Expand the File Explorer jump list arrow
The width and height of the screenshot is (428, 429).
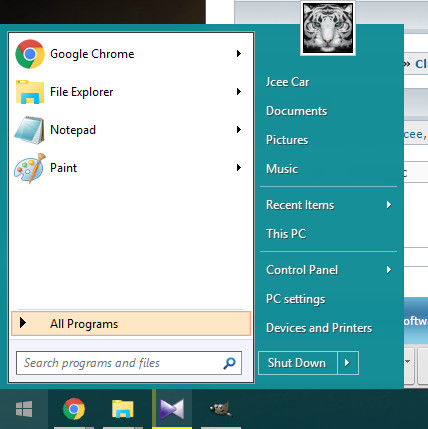coord(239,92)
